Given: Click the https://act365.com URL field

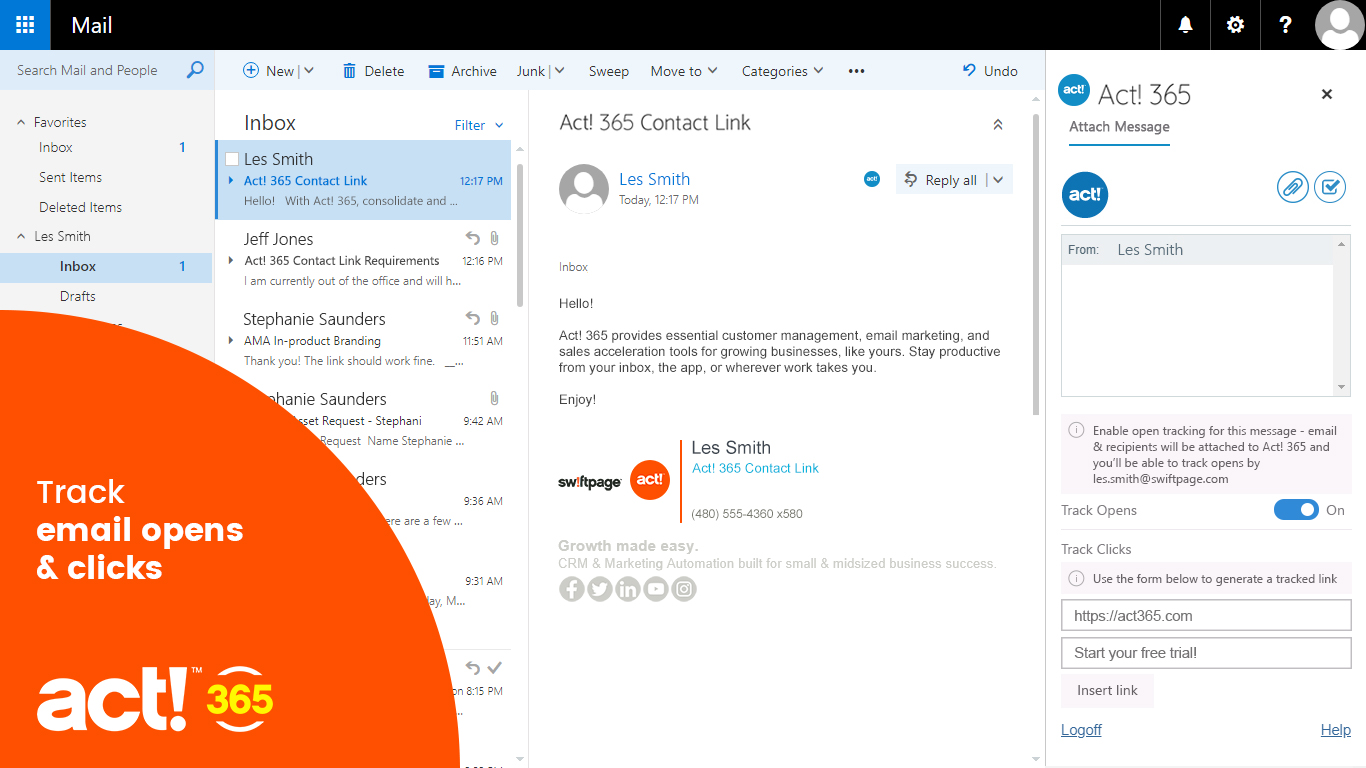Looking at the screenshot, I should click(1206, 616).
